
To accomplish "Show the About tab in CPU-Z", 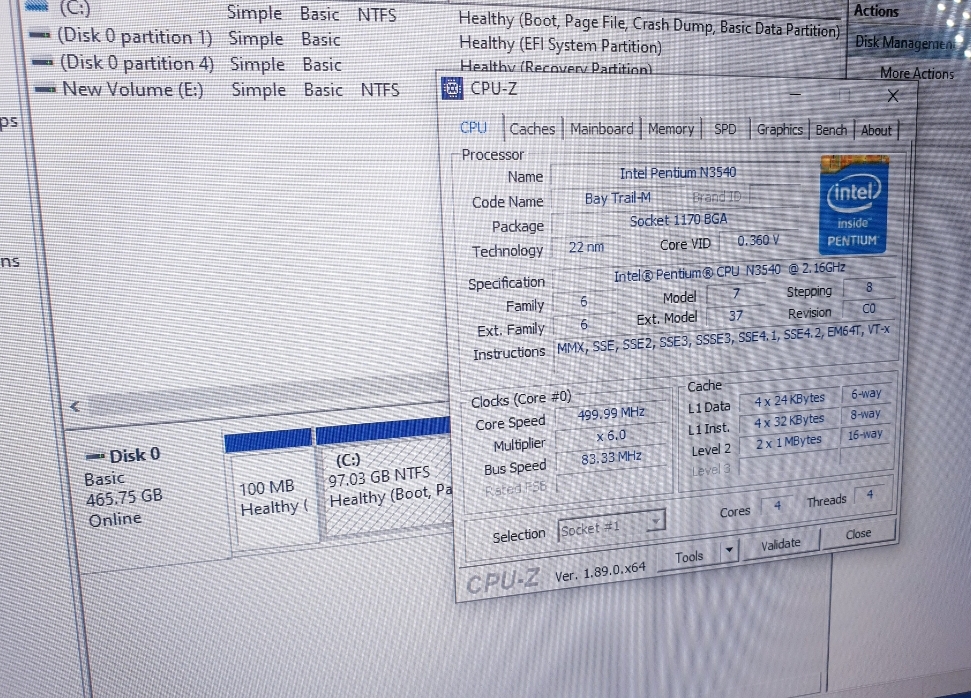I will [876, 130].
